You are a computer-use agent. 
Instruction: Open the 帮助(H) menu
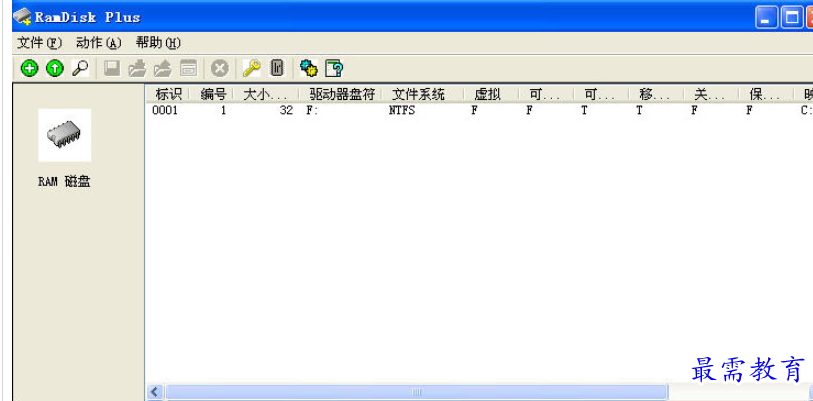tap(158, 43)
